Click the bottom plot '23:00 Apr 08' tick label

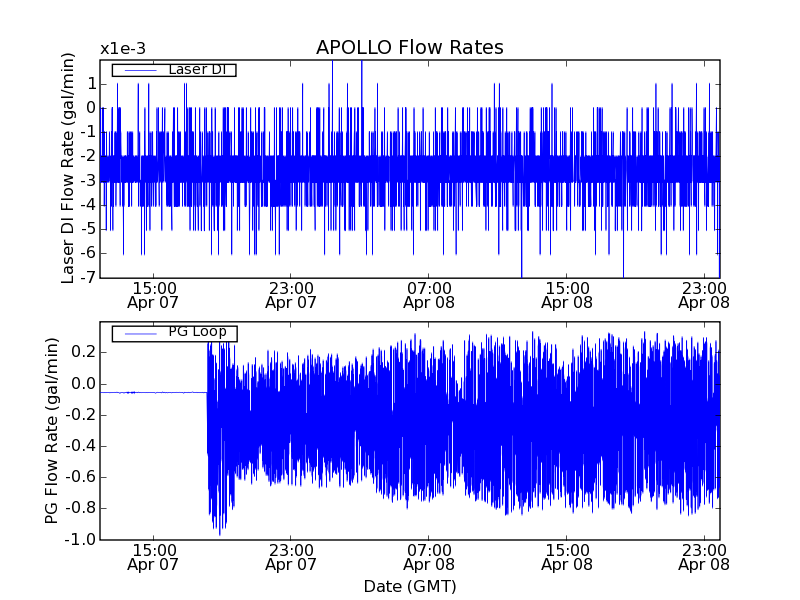tap(704, 557)
